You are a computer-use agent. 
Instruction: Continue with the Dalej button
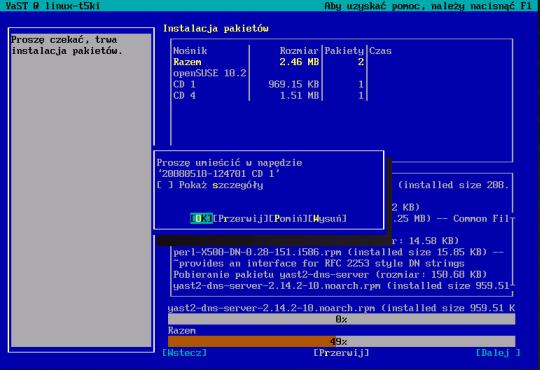tap(498, 353)
